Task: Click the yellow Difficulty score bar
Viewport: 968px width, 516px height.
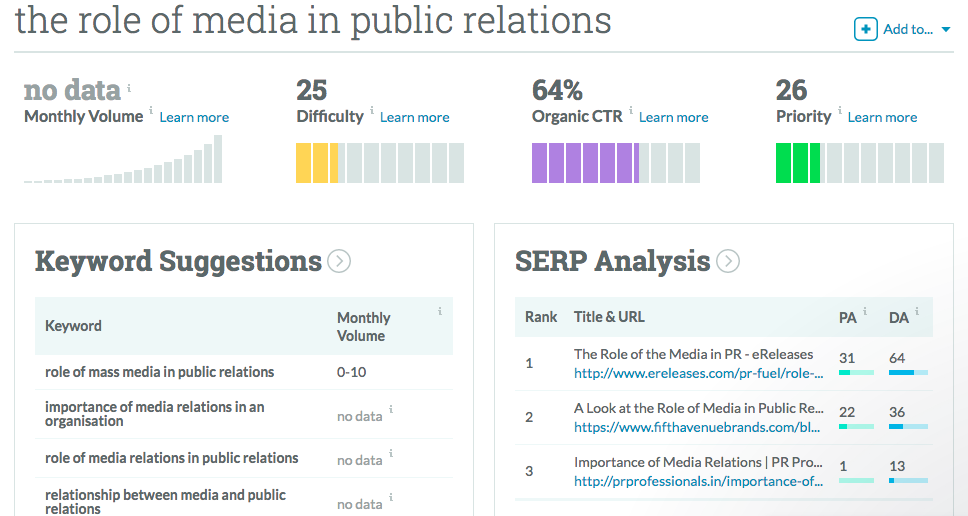Action: pyautogui.click(x=316, y=163)
